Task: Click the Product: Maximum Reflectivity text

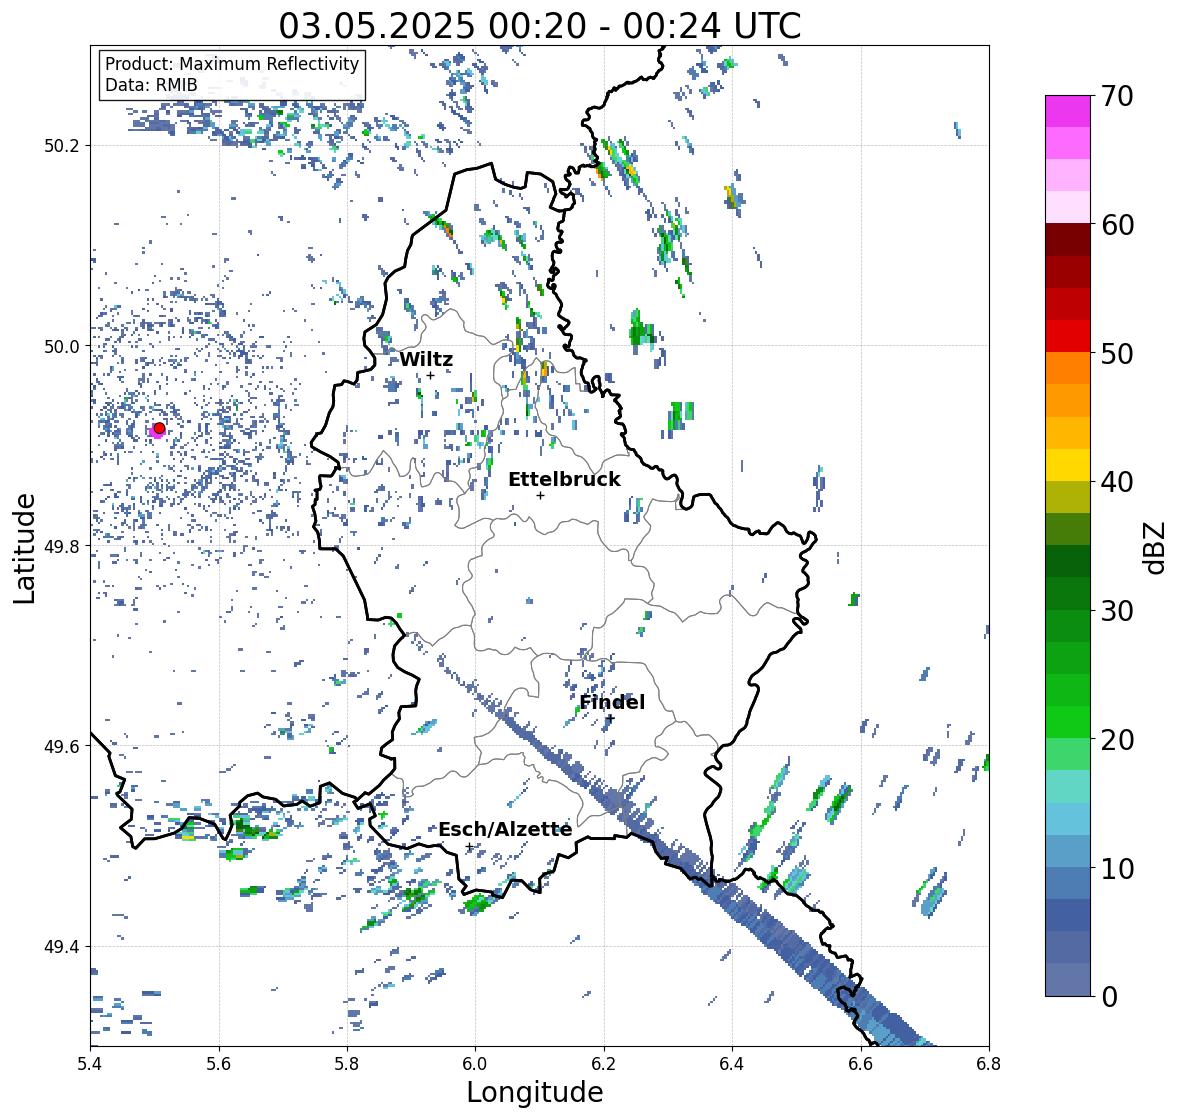Action: 232,64
